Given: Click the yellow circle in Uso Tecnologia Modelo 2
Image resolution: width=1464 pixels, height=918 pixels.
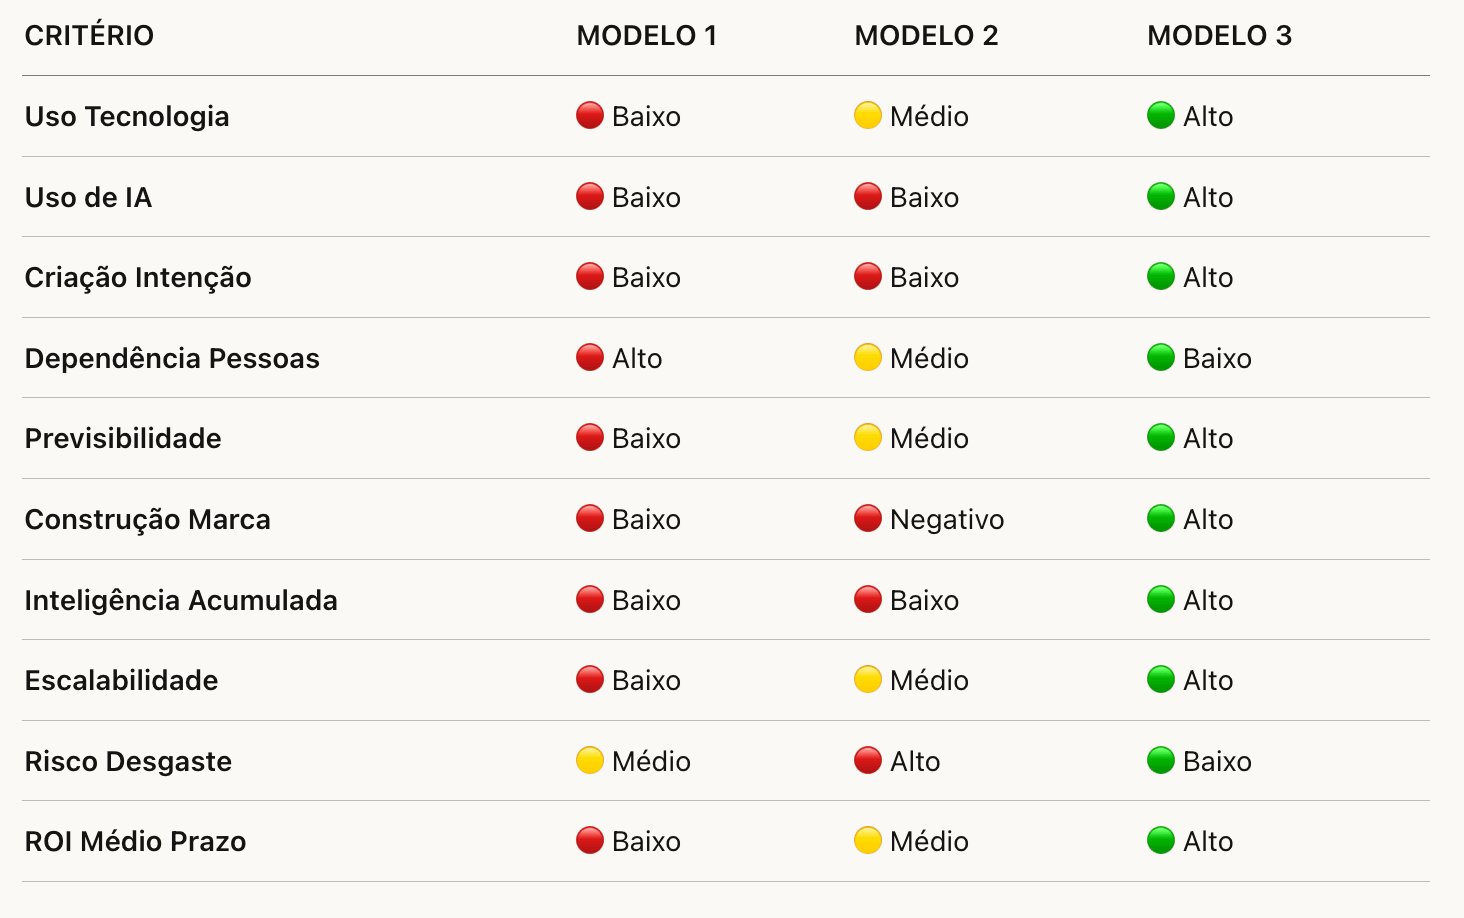Looking at the screenshot, I should [868, 116].
